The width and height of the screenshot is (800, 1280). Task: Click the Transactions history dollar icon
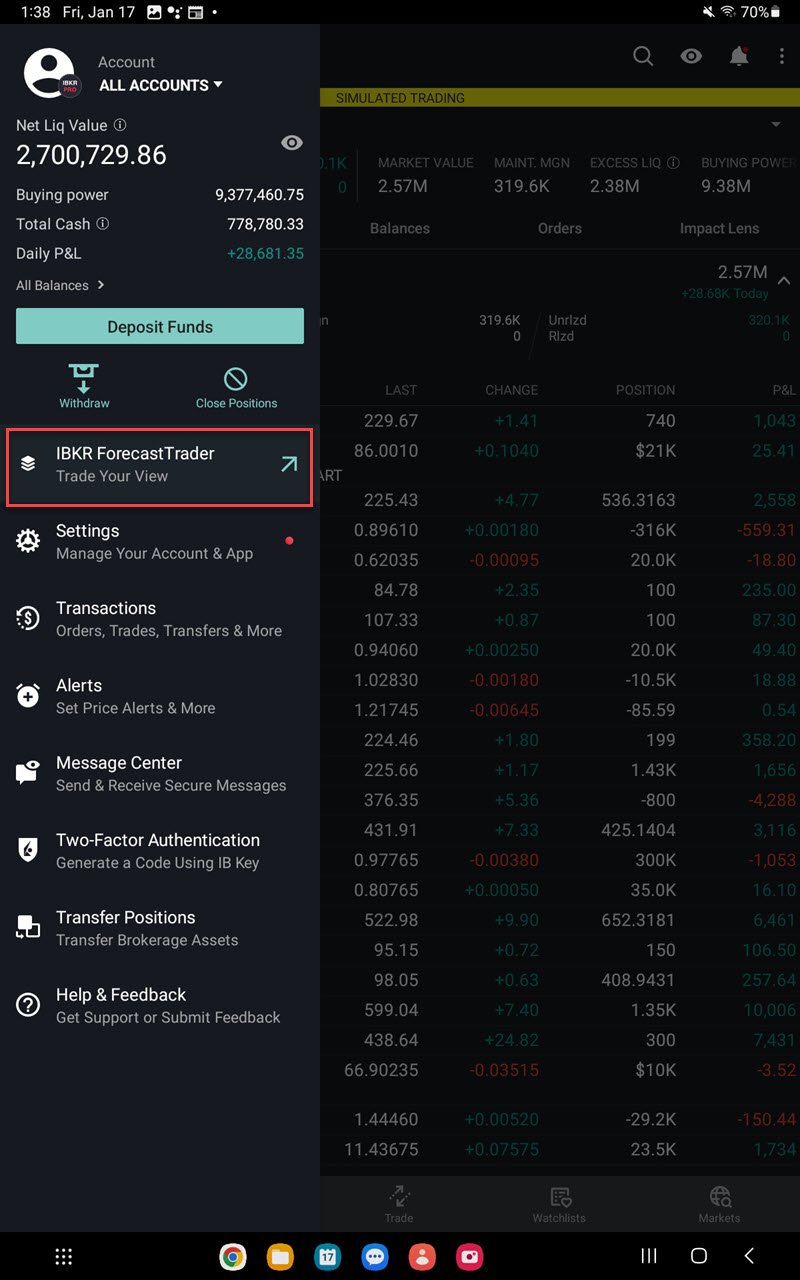click(x=28, y=619)
